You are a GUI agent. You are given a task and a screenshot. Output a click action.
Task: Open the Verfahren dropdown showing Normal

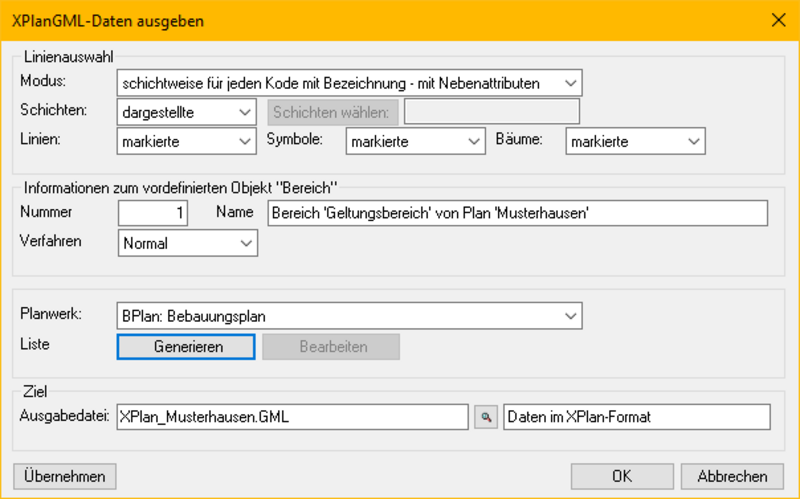click(188, 243)
